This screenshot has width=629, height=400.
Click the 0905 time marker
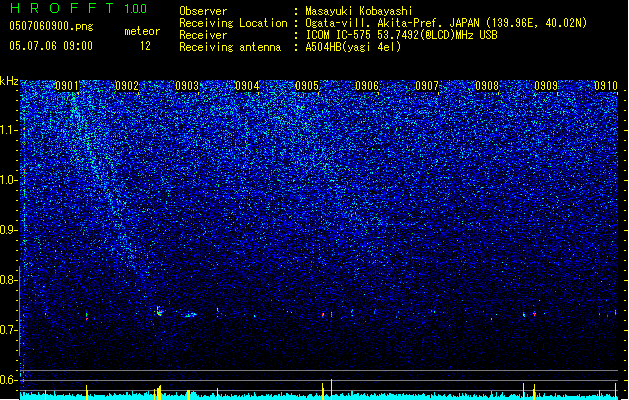click(307, 86)
